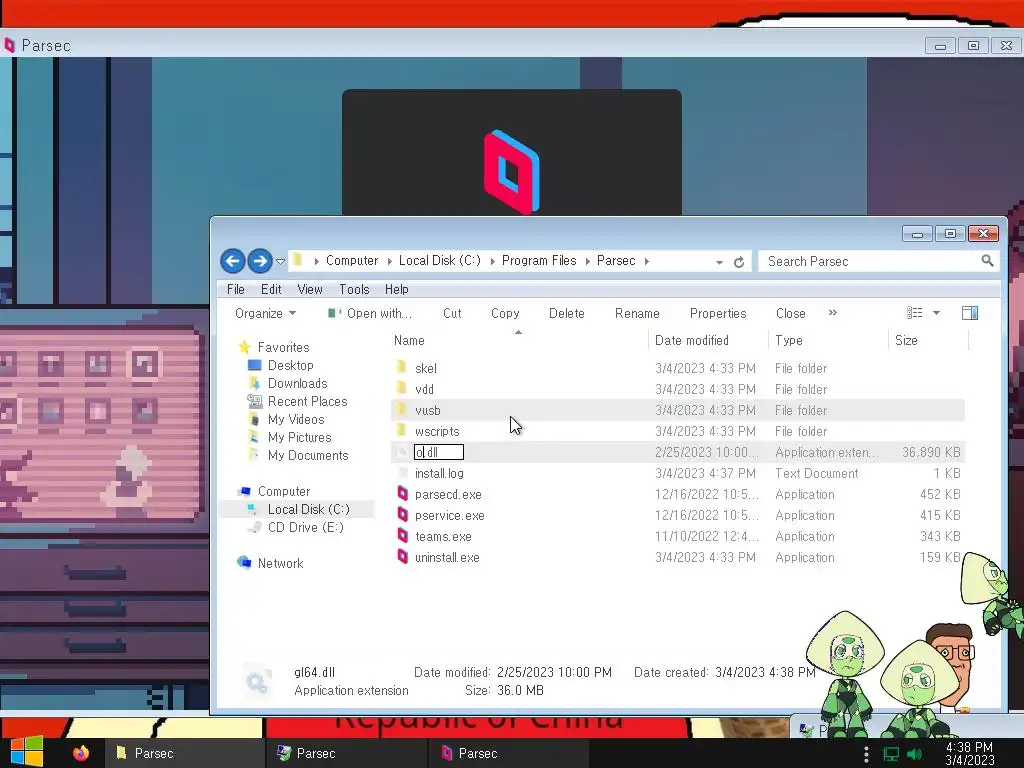The height and width of the screenshot is (768, 1024).
Task: Click Cut in the toolbar
Action: click(452, 313)
